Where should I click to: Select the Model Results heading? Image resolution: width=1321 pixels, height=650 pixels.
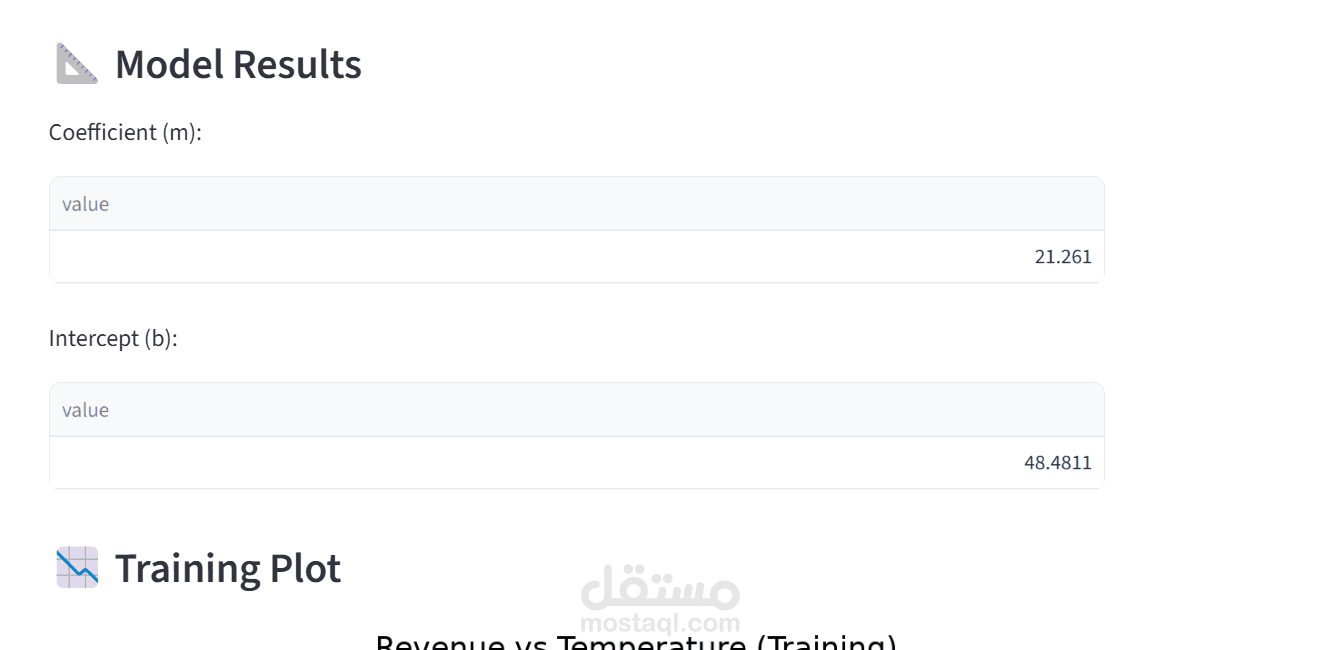[x=238, y=64]
